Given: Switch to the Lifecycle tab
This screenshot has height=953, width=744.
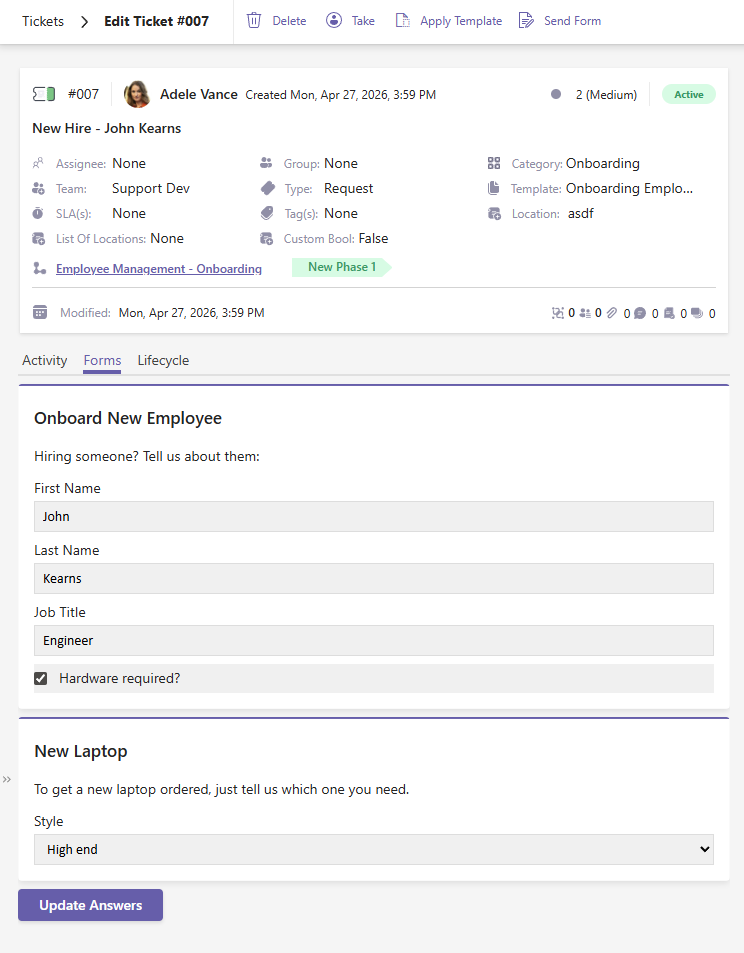Looking at the screenshot, I should (x=163, y=360).
